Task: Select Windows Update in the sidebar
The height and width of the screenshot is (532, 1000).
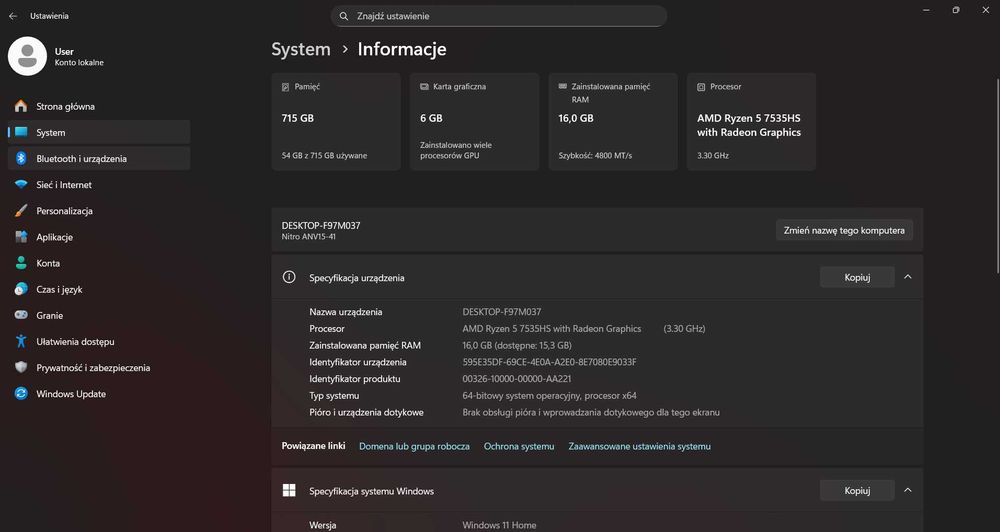Action: point(99,394)
